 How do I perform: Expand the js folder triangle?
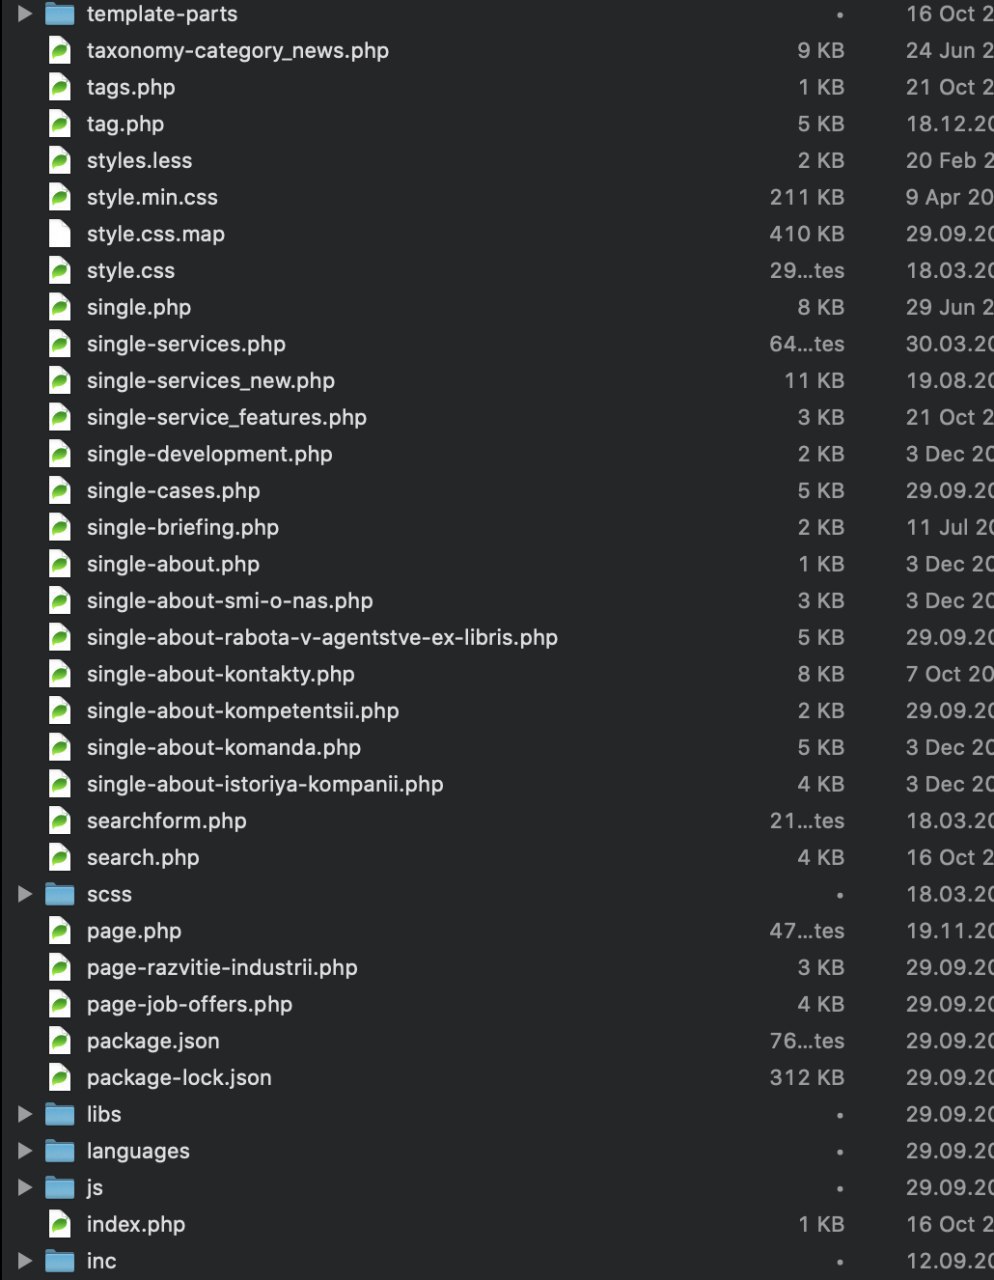pyautogui.click(x=25, y=1187)
